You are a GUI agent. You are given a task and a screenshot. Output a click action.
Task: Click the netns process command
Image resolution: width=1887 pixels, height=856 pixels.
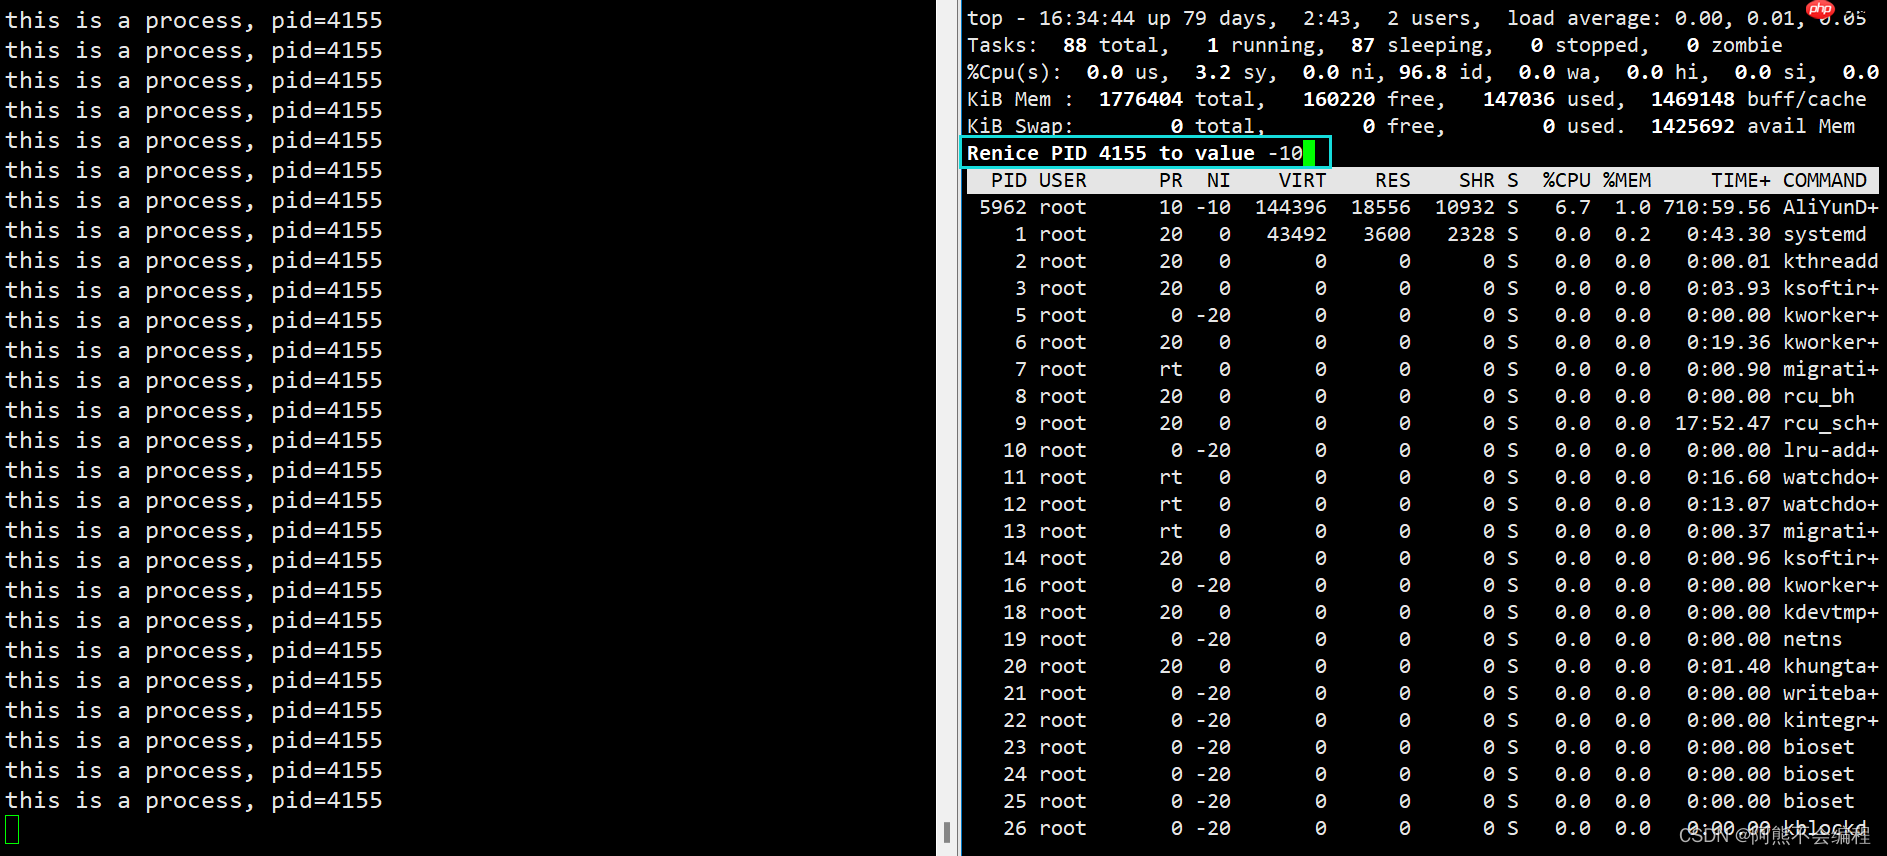1812,639
